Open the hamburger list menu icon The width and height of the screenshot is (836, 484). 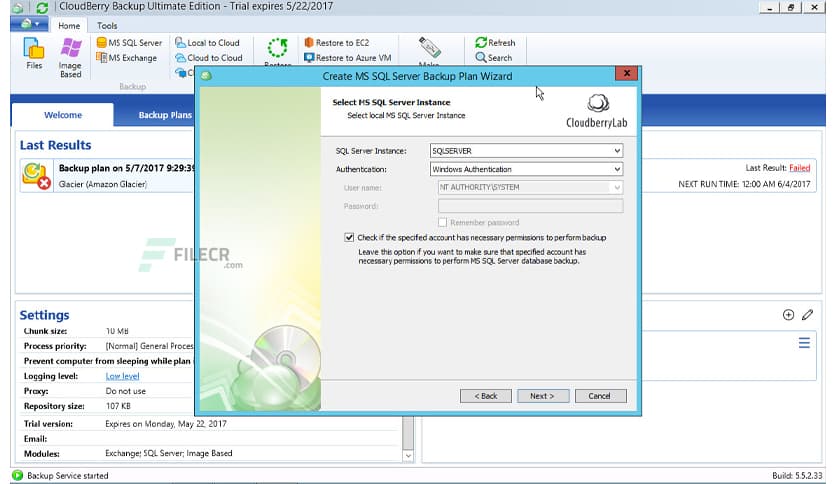pyautogui.click(x=804, y=343)
